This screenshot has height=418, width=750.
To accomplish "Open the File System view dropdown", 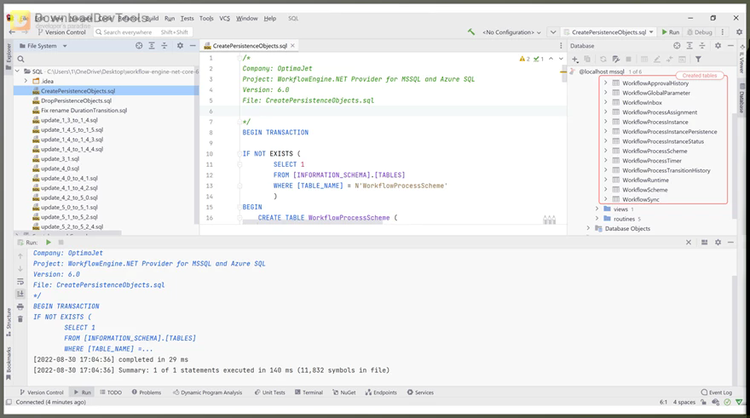I will click(x=65, y=46).
